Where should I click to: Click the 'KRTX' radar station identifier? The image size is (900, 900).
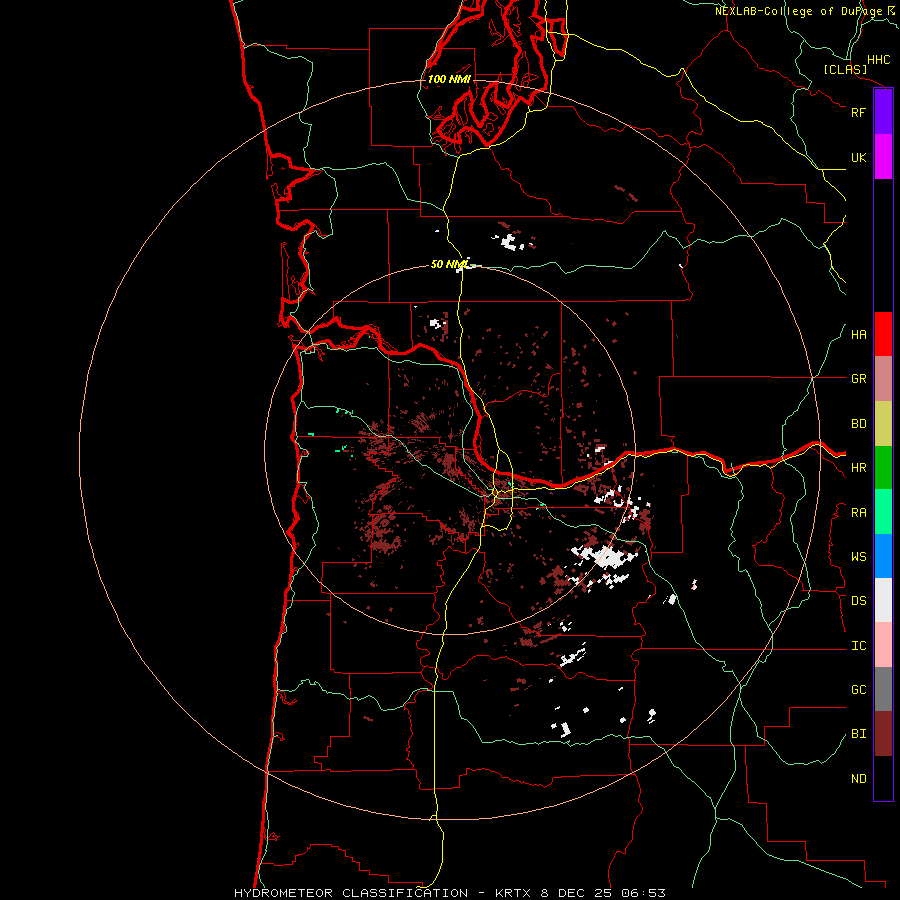(x=514, y=893)
